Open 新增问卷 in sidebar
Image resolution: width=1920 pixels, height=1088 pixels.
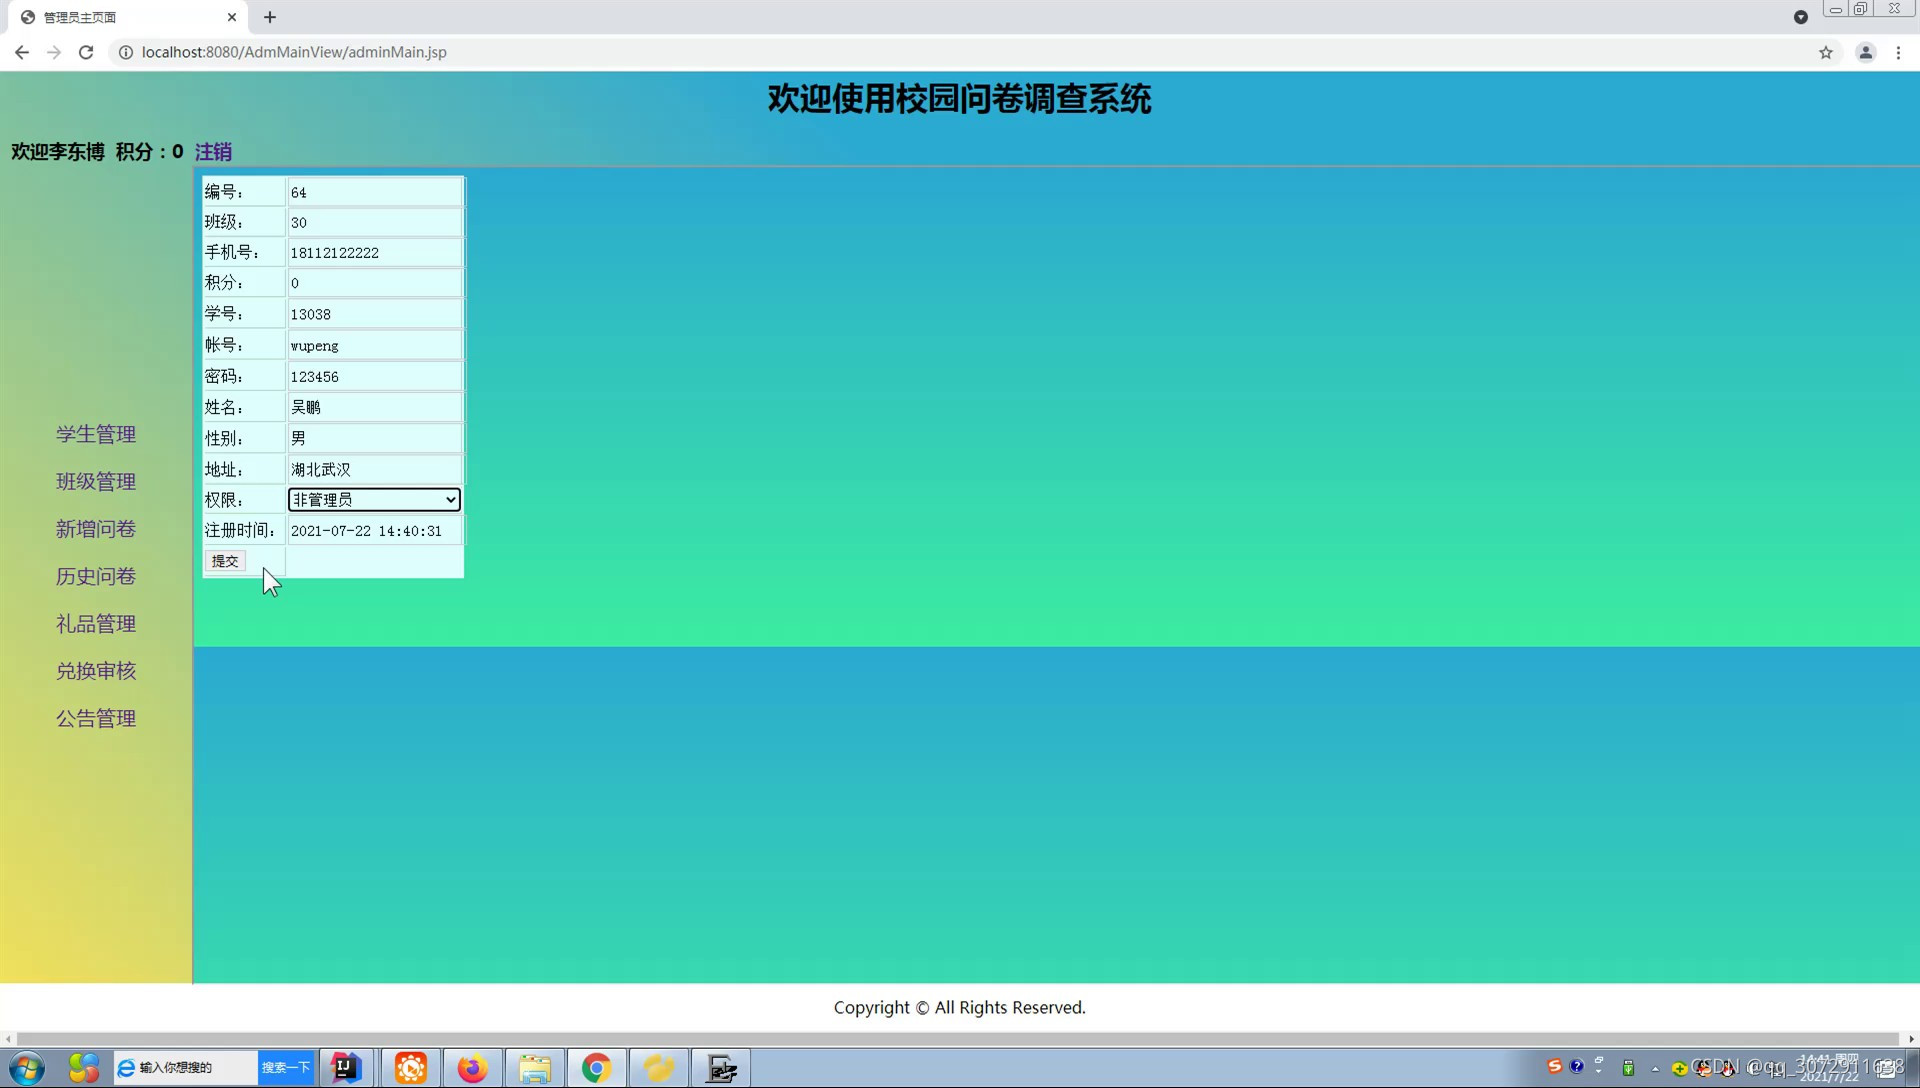point(96,529)
